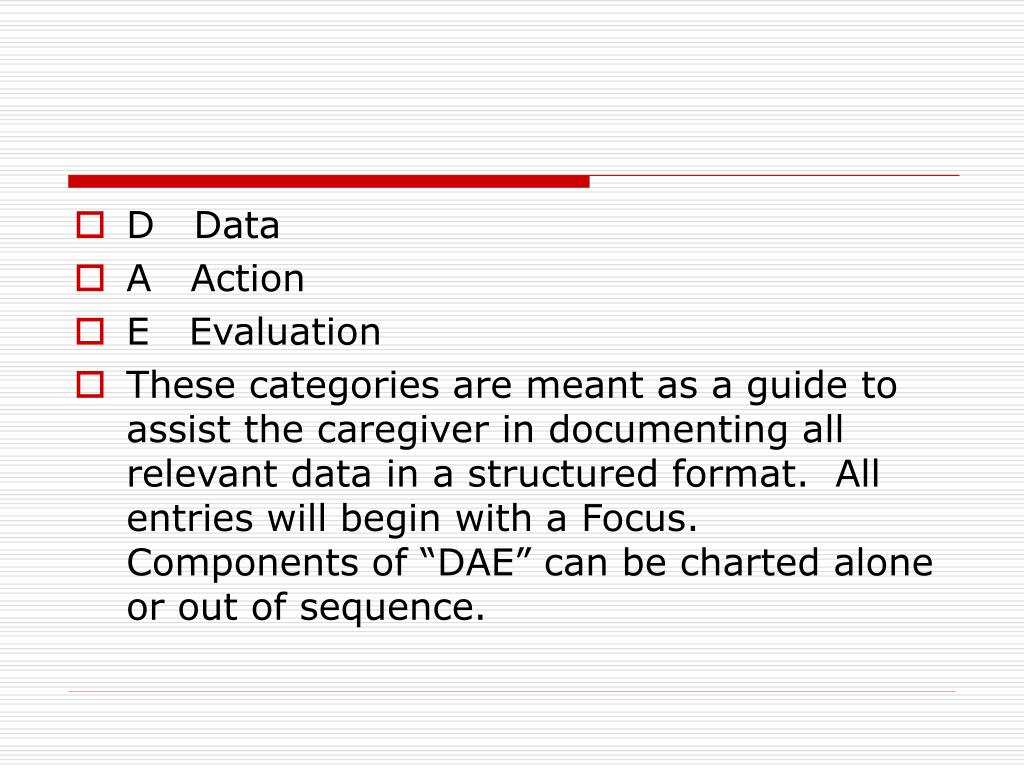Click the thin gray footer line

tap(512, 691)
